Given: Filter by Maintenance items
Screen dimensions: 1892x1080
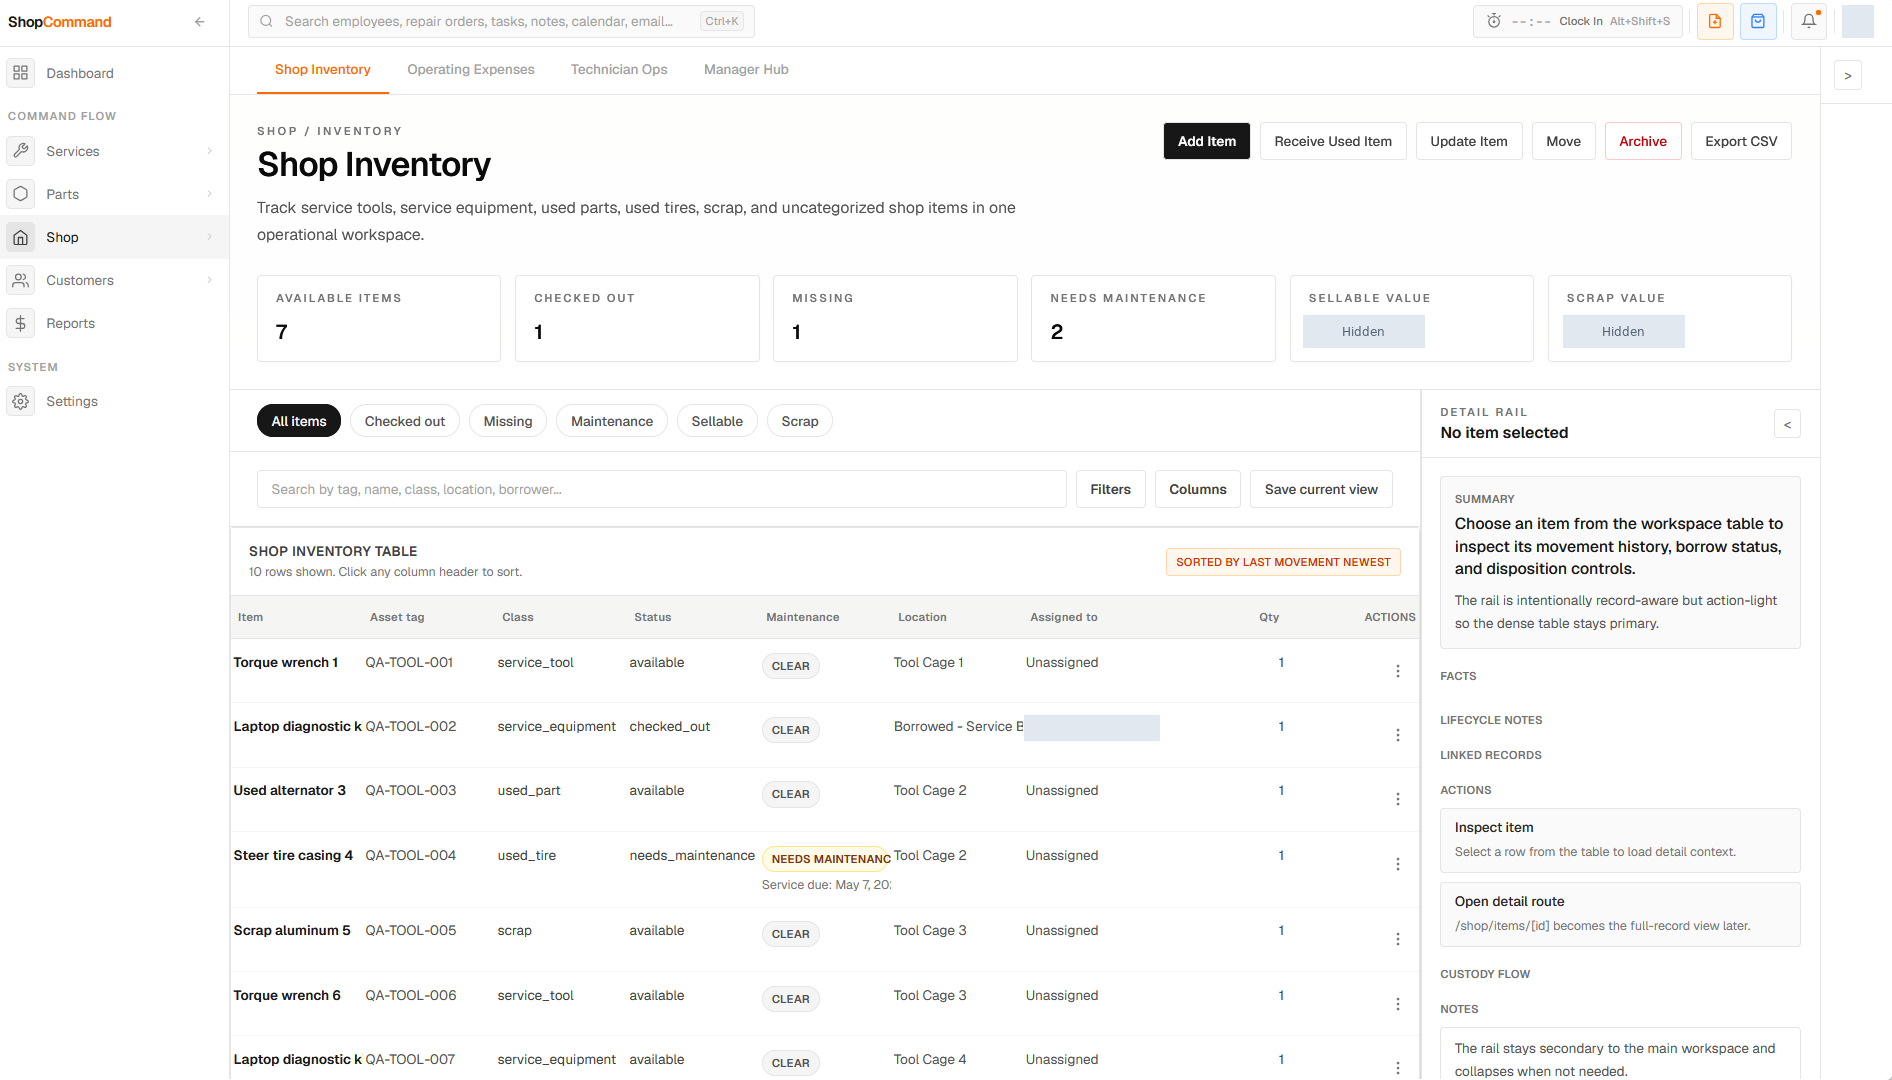Looking at the screenshot, I should click(612, 421).
